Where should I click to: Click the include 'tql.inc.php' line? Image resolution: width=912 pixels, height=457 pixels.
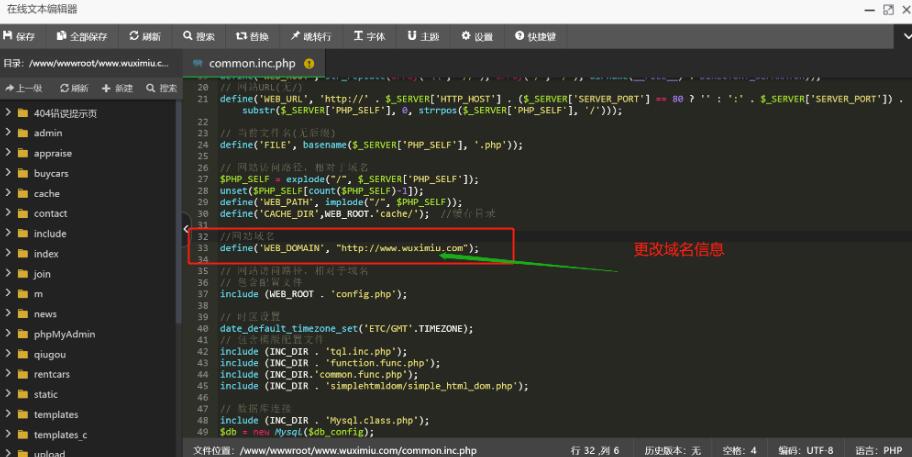313,352
